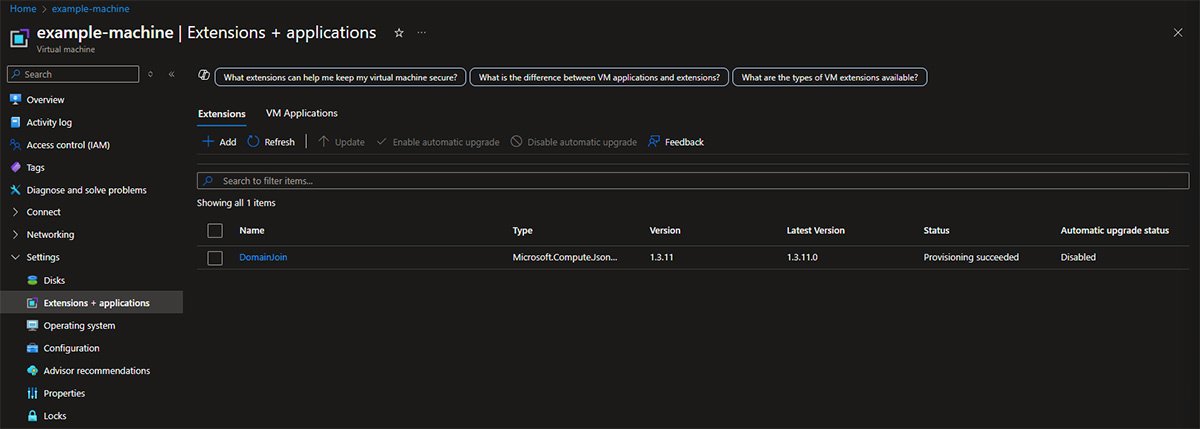
Task: Click the Tags icon in sidebar
Action: (15, 167)
